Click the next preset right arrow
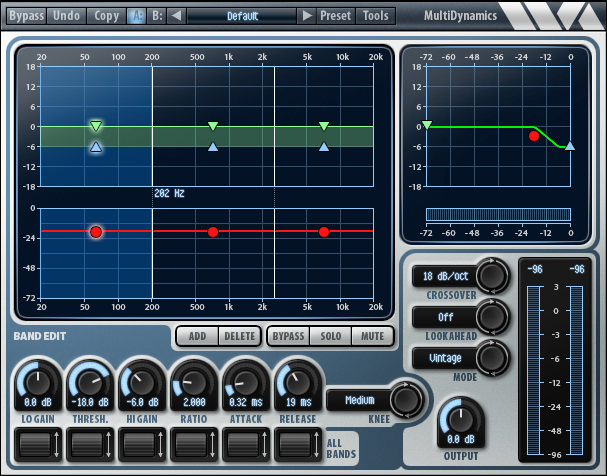The width and height of the screenshot is (607, 476). (x=307, y=16)
